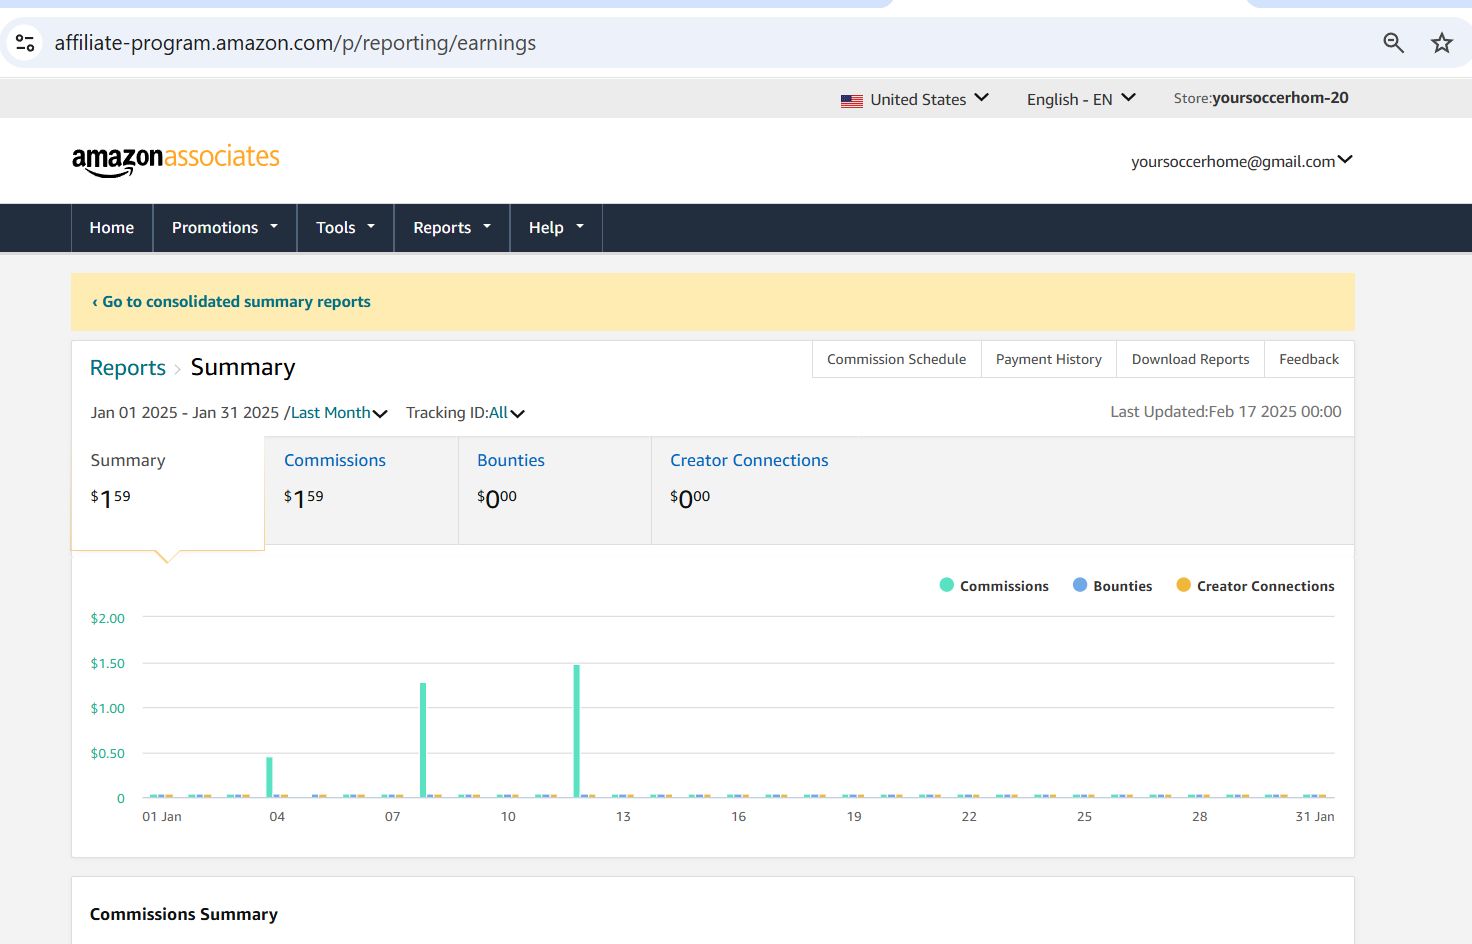This screenshot has width=1472, height=944.
Task: Click the Jan 01 2025 - Jan 31 2025 text
Action: click(185, 413)
